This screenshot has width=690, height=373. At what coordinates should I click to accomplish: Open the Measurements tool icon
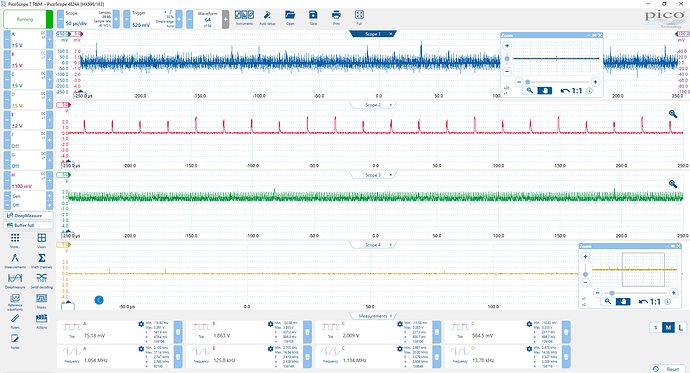click(x=15, y=258)
